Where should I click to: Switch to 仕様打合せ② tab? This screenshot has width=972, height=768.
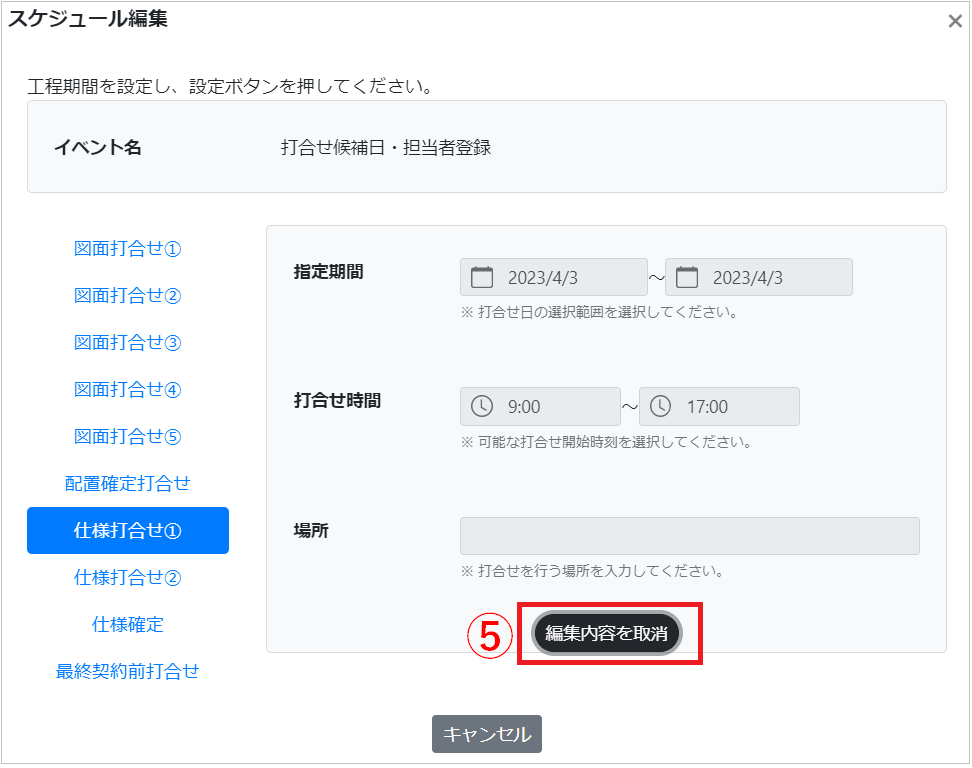[x=127, y=578]
